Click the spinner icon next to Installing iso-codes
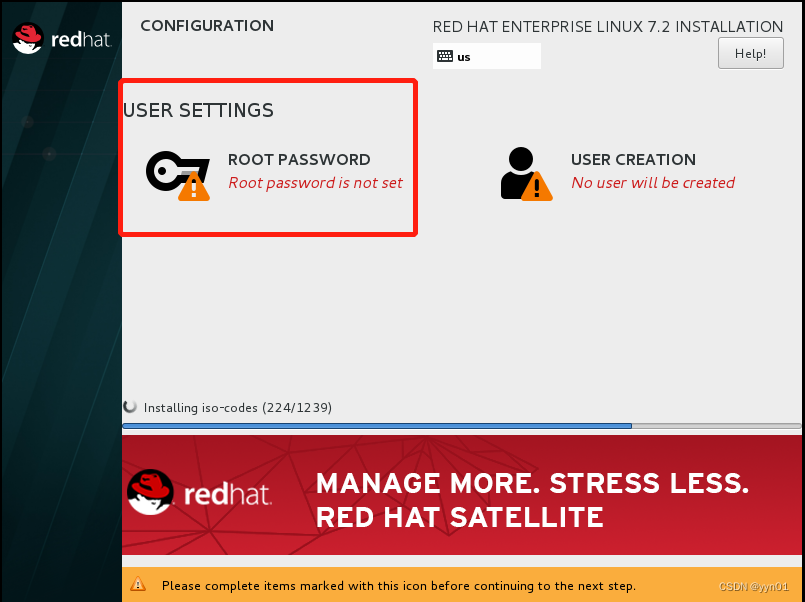 [x=131, y=407]
